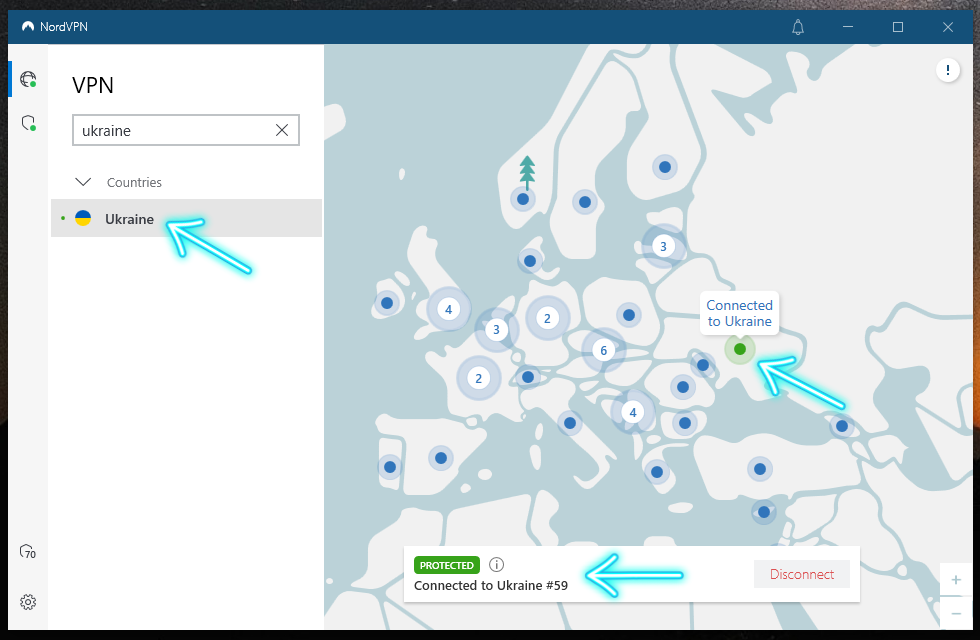Click the 'Connected to Ukraine #59' status text
Image resolution: width=980 pixels, height=640 pixels.
pos(491,586)
